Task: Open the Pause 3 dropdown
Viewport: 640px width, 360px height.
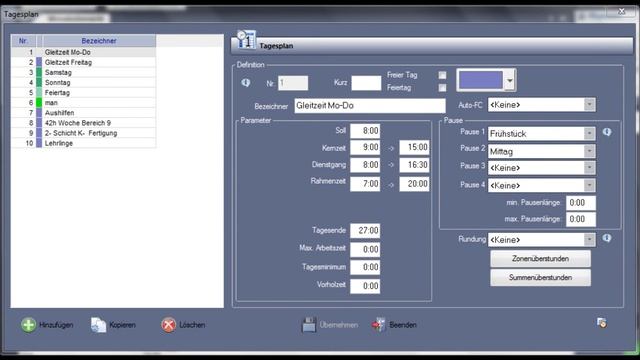Action: (x=589, y=168)
